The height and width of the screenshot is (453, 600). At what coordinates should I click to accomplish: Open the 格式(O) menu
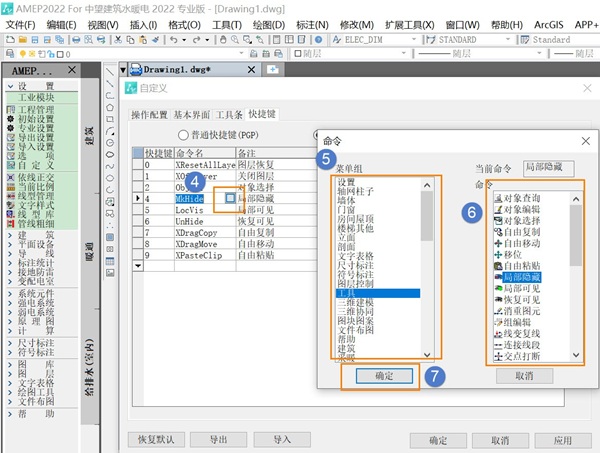184,25
